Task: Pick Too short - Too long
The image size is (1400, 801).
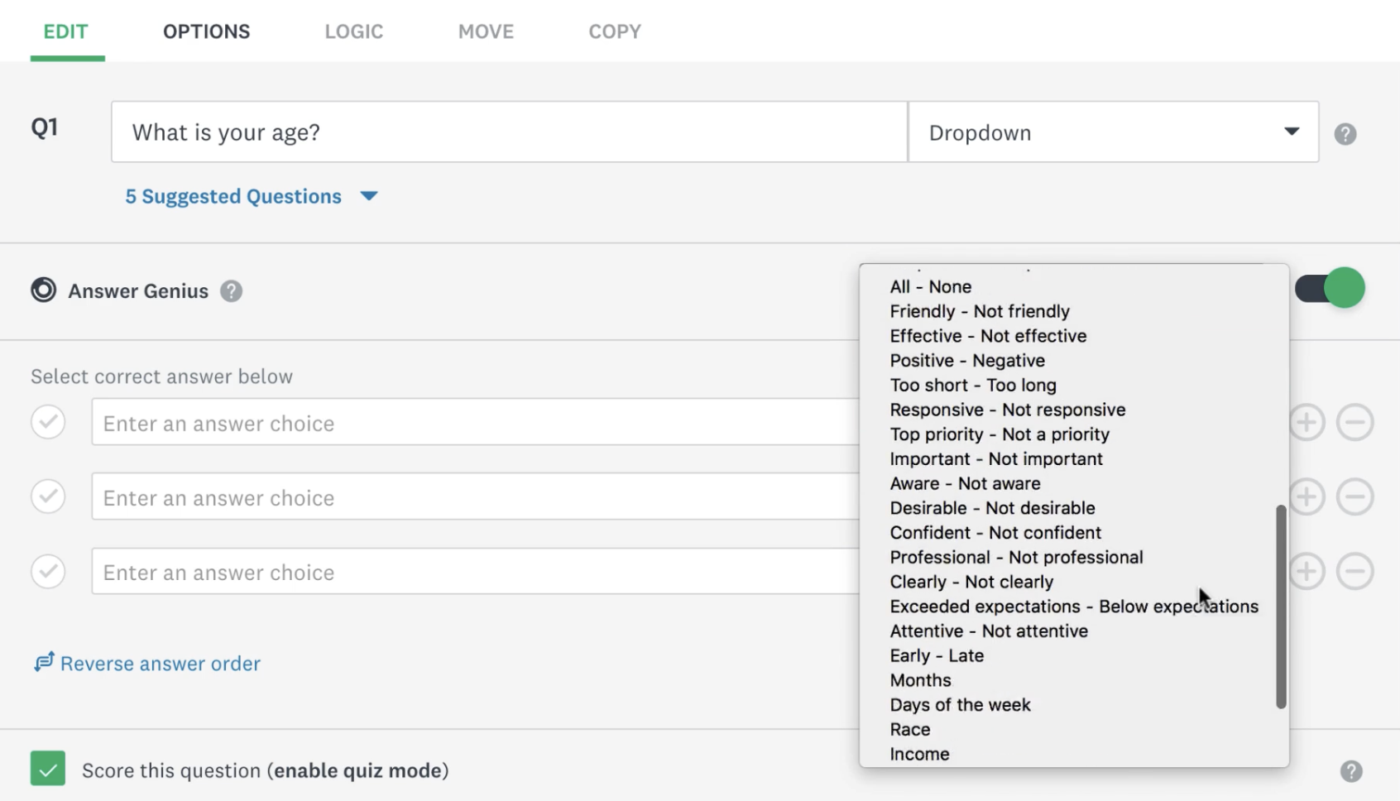Action: tap(973, 385)
